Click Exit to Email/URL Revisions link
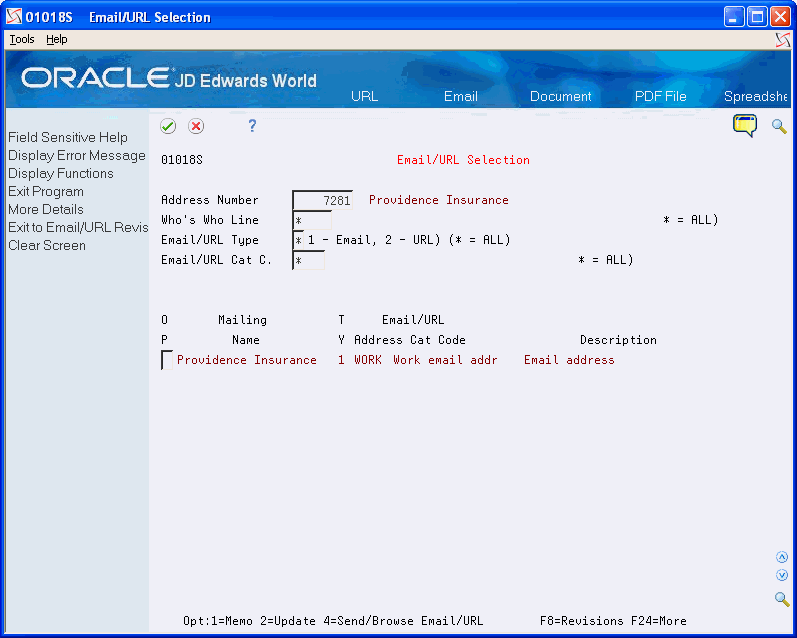Image resolution: width=797 pixels, height=638 pixels. coord(78,227)
